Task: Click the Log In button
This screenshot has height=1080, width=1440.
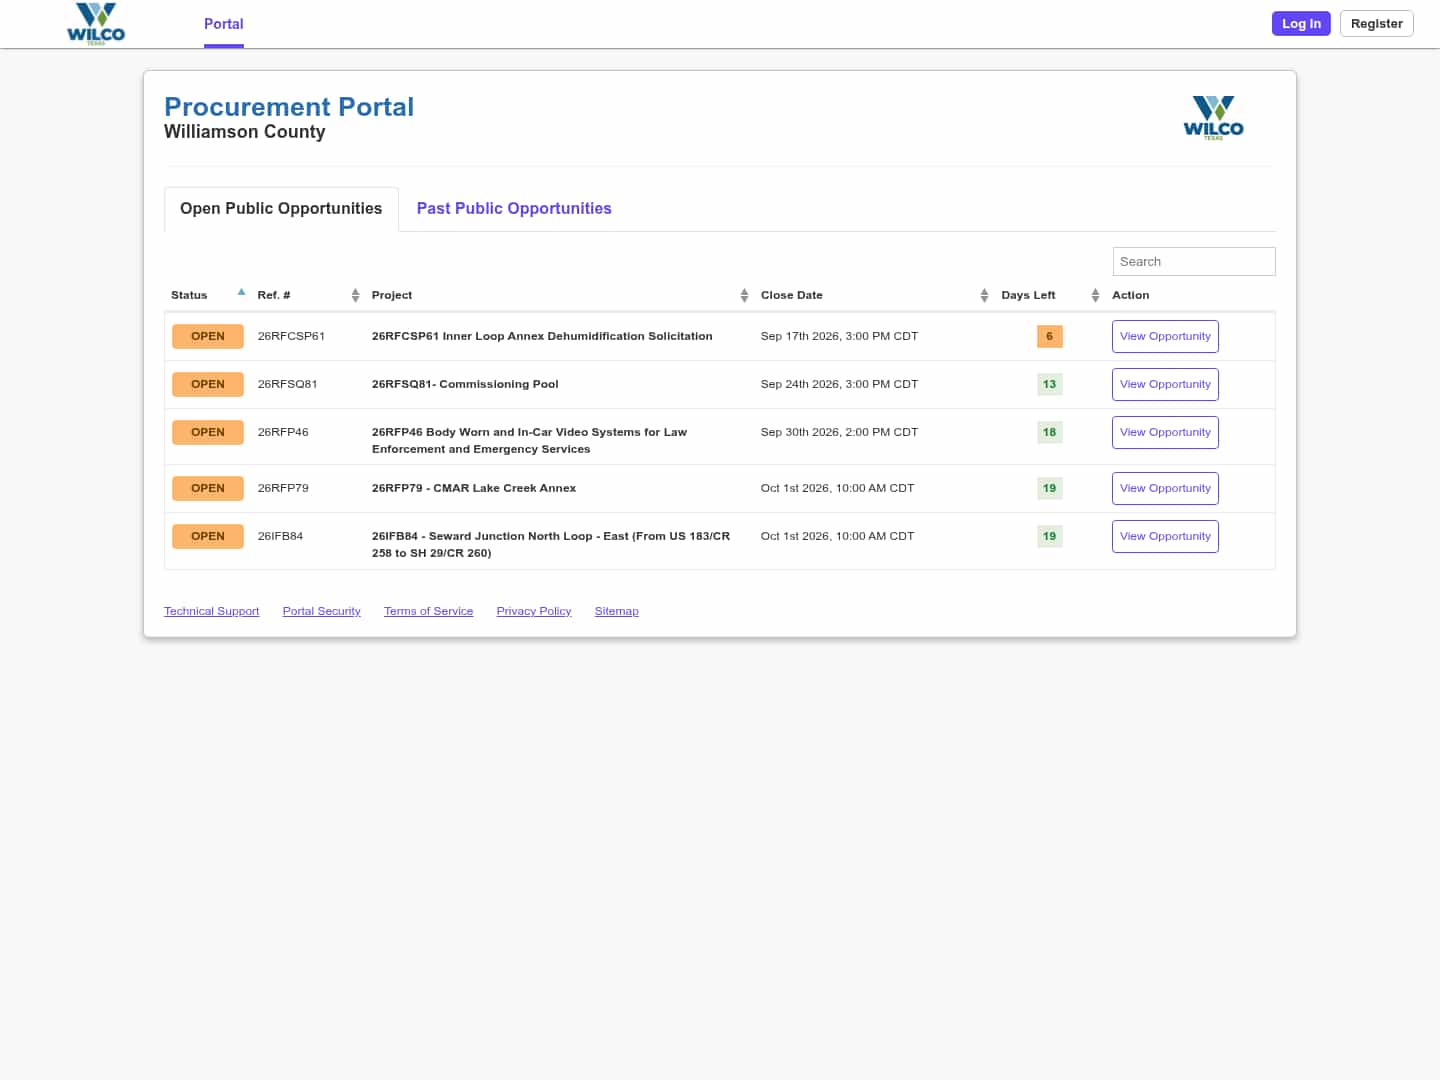Action: [1301, 24]
